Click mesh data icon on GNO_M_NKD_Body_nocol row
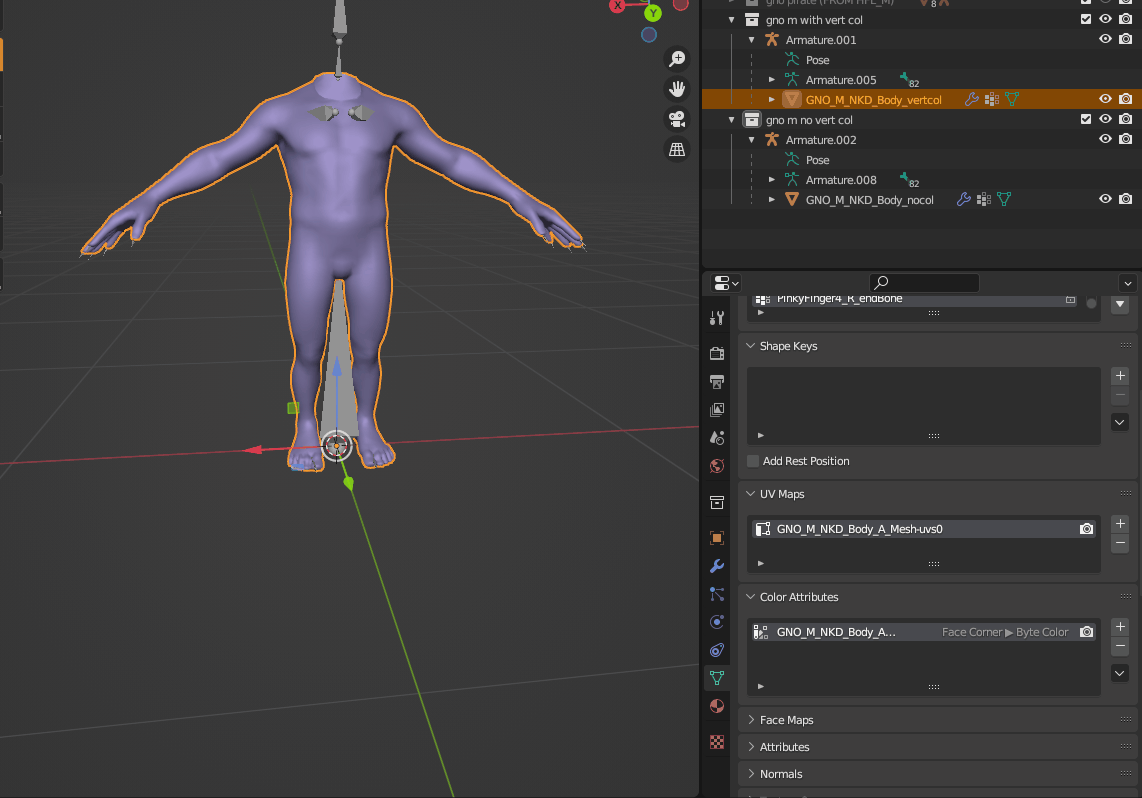 (1004, 199)
